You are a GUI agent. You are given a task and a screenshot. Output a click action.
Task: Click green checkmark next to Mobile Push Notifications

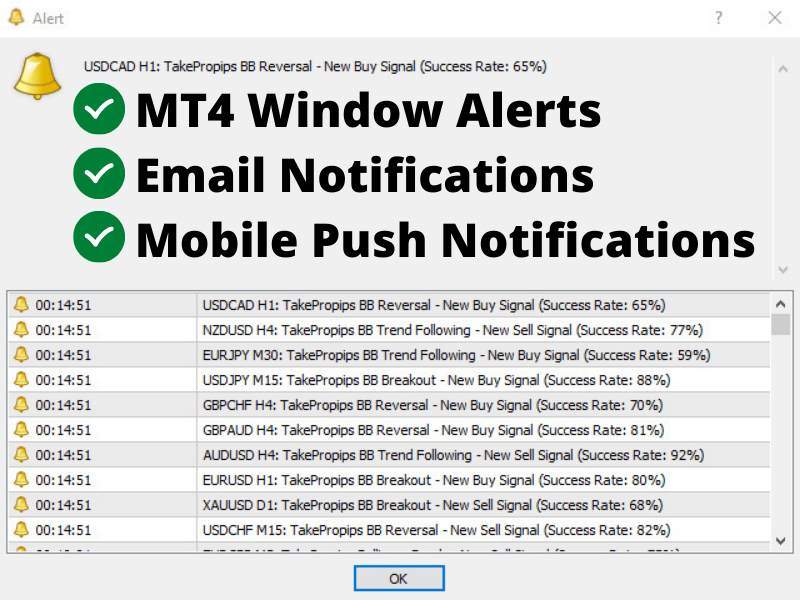click(99, 239)
